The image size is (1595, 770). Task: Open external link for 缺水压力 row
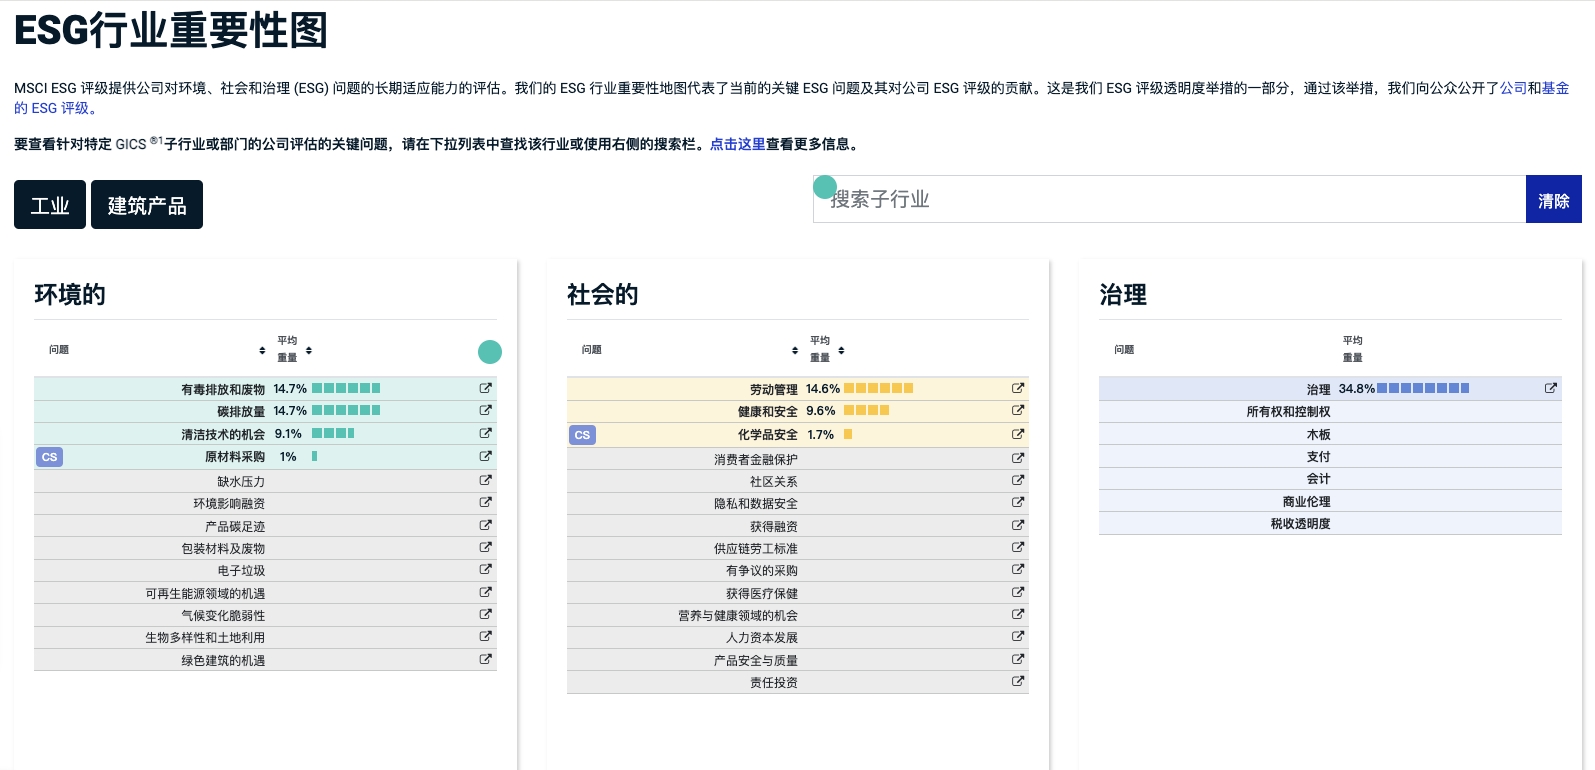click(485, 480)
